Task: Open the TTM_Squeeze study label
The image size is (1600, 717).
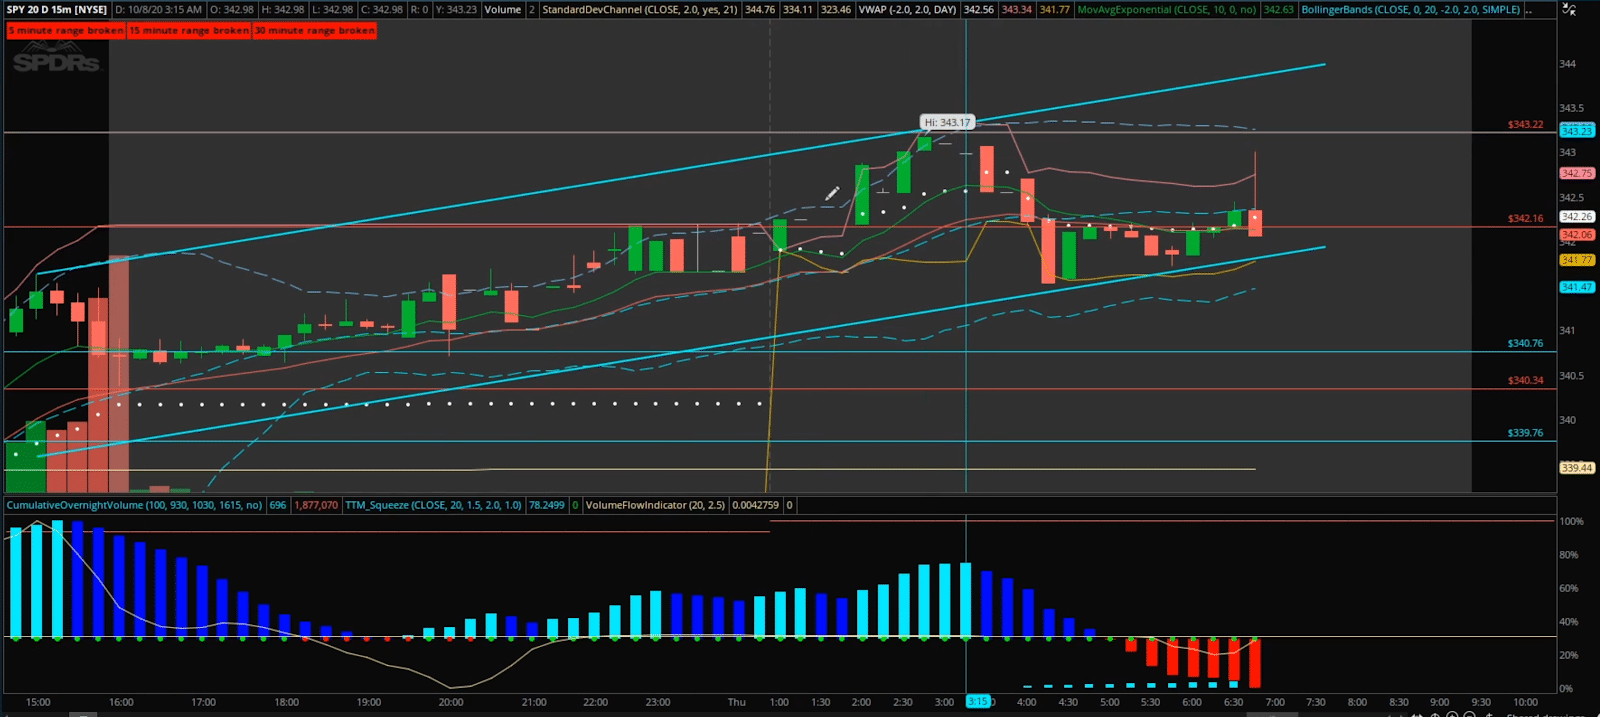Action: [433, 505]
